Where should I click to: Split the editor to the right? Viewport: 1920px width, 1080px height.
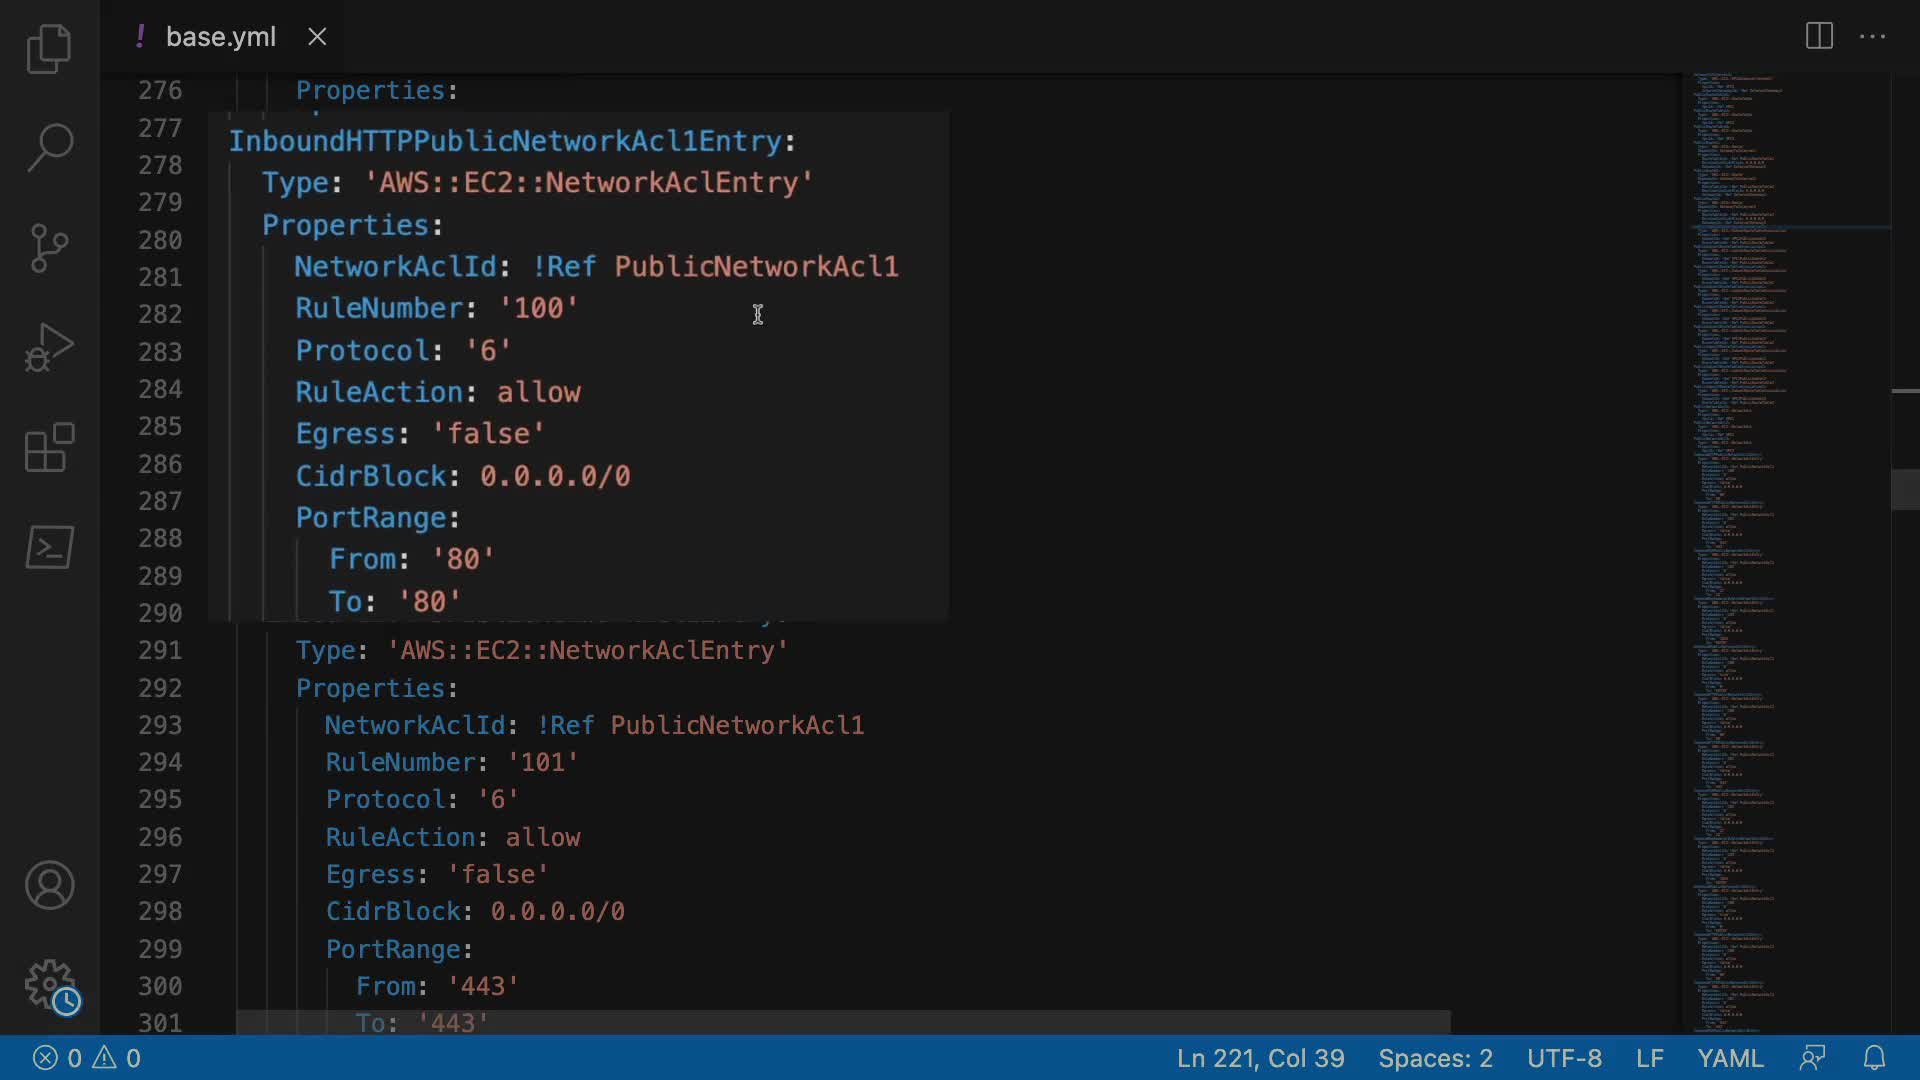1819,37
